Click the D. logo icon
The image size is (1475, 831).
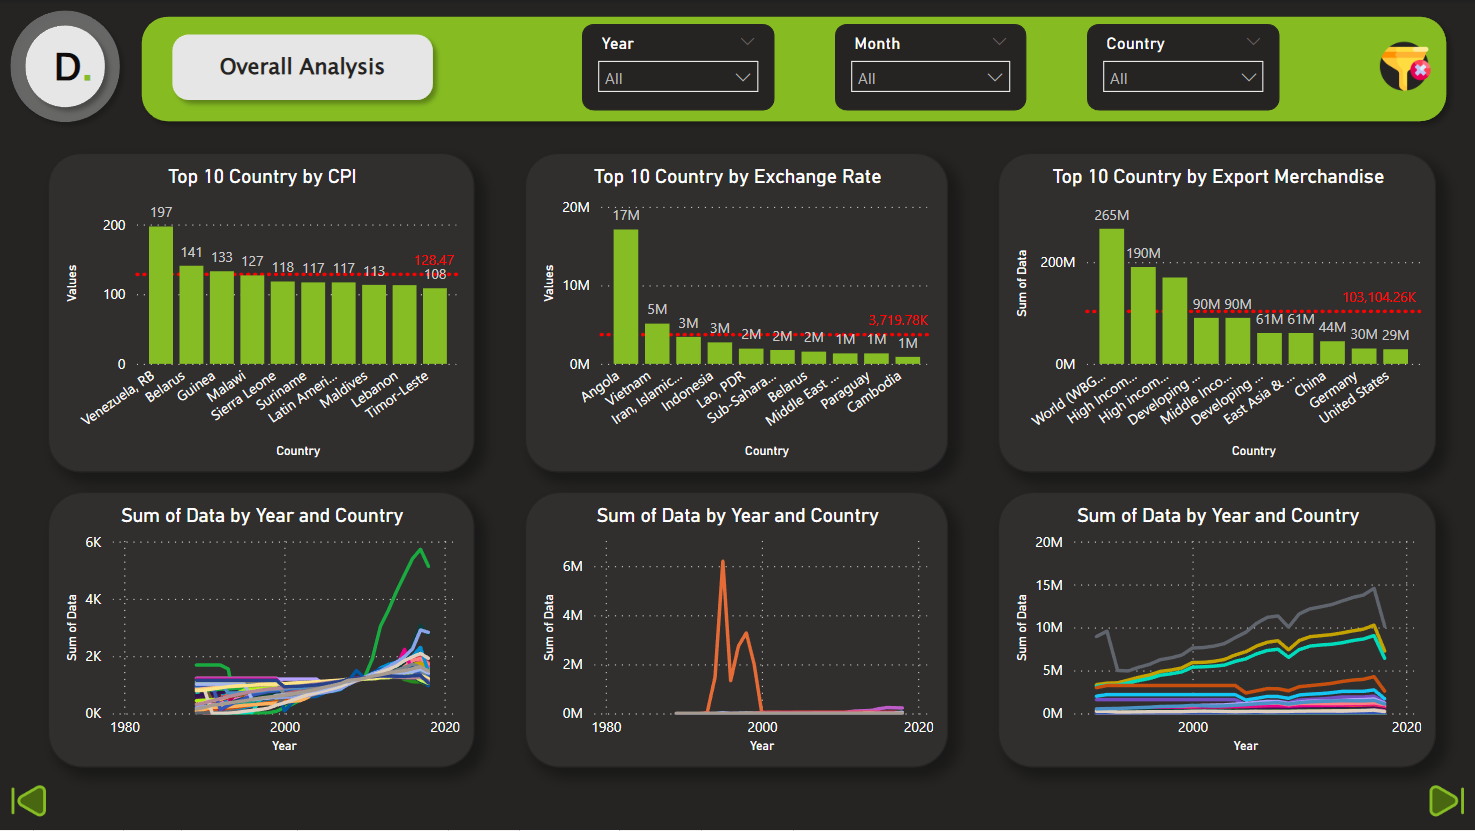(66, 67)
